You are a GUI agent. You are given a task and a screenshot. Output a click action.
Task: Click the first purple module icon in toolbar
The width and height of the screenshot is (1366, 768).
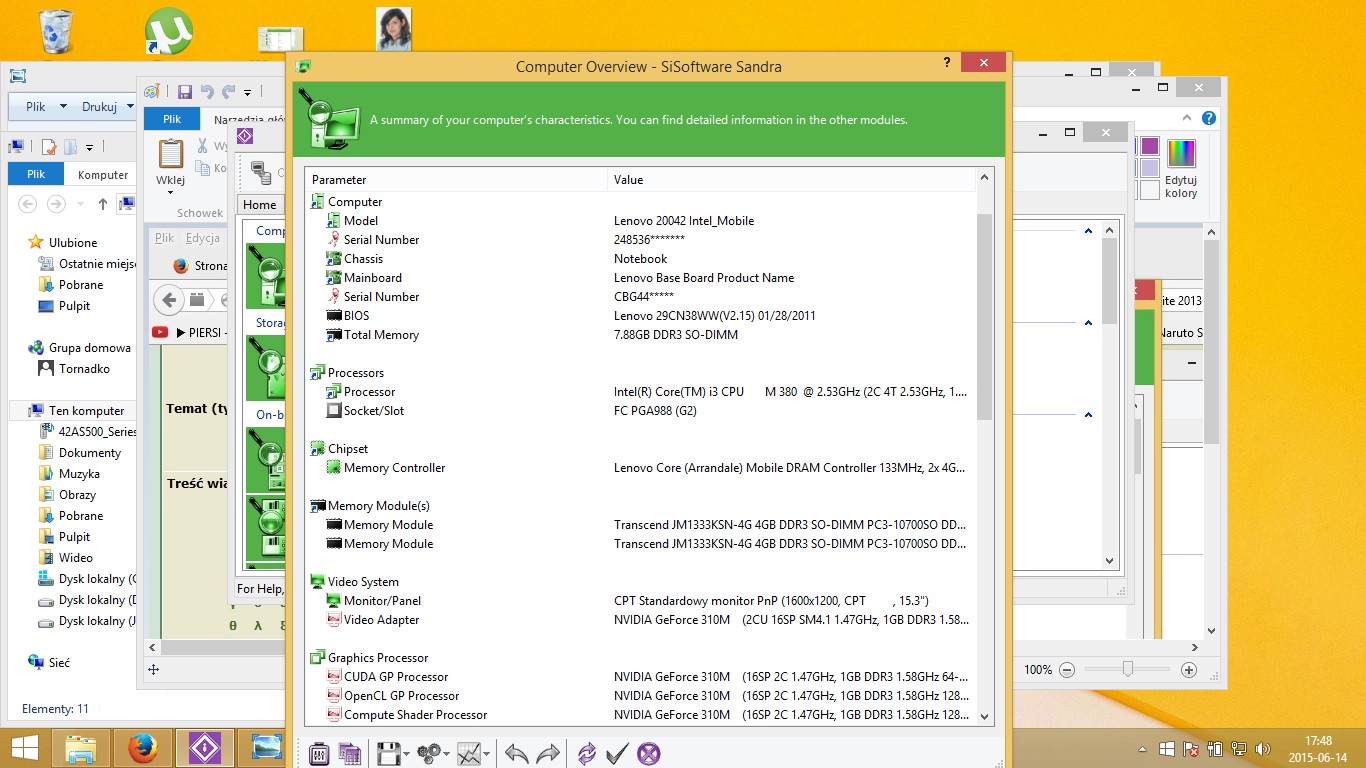[319, 753]
